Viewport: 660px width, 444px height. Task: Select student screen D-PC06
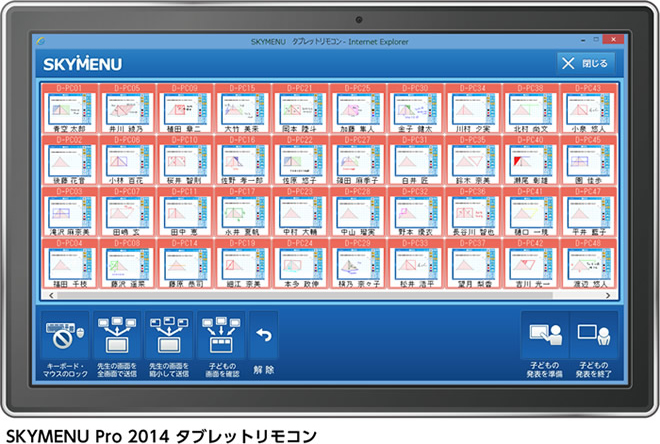(127, 160)
